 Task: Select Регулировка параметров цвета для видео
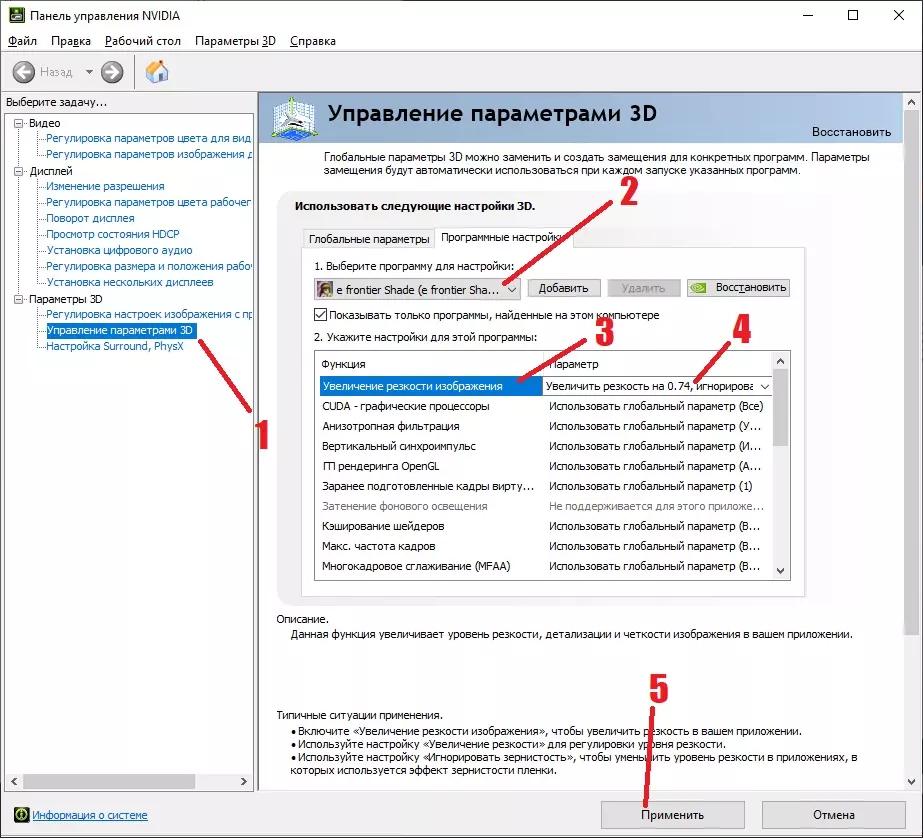[148, 138]
